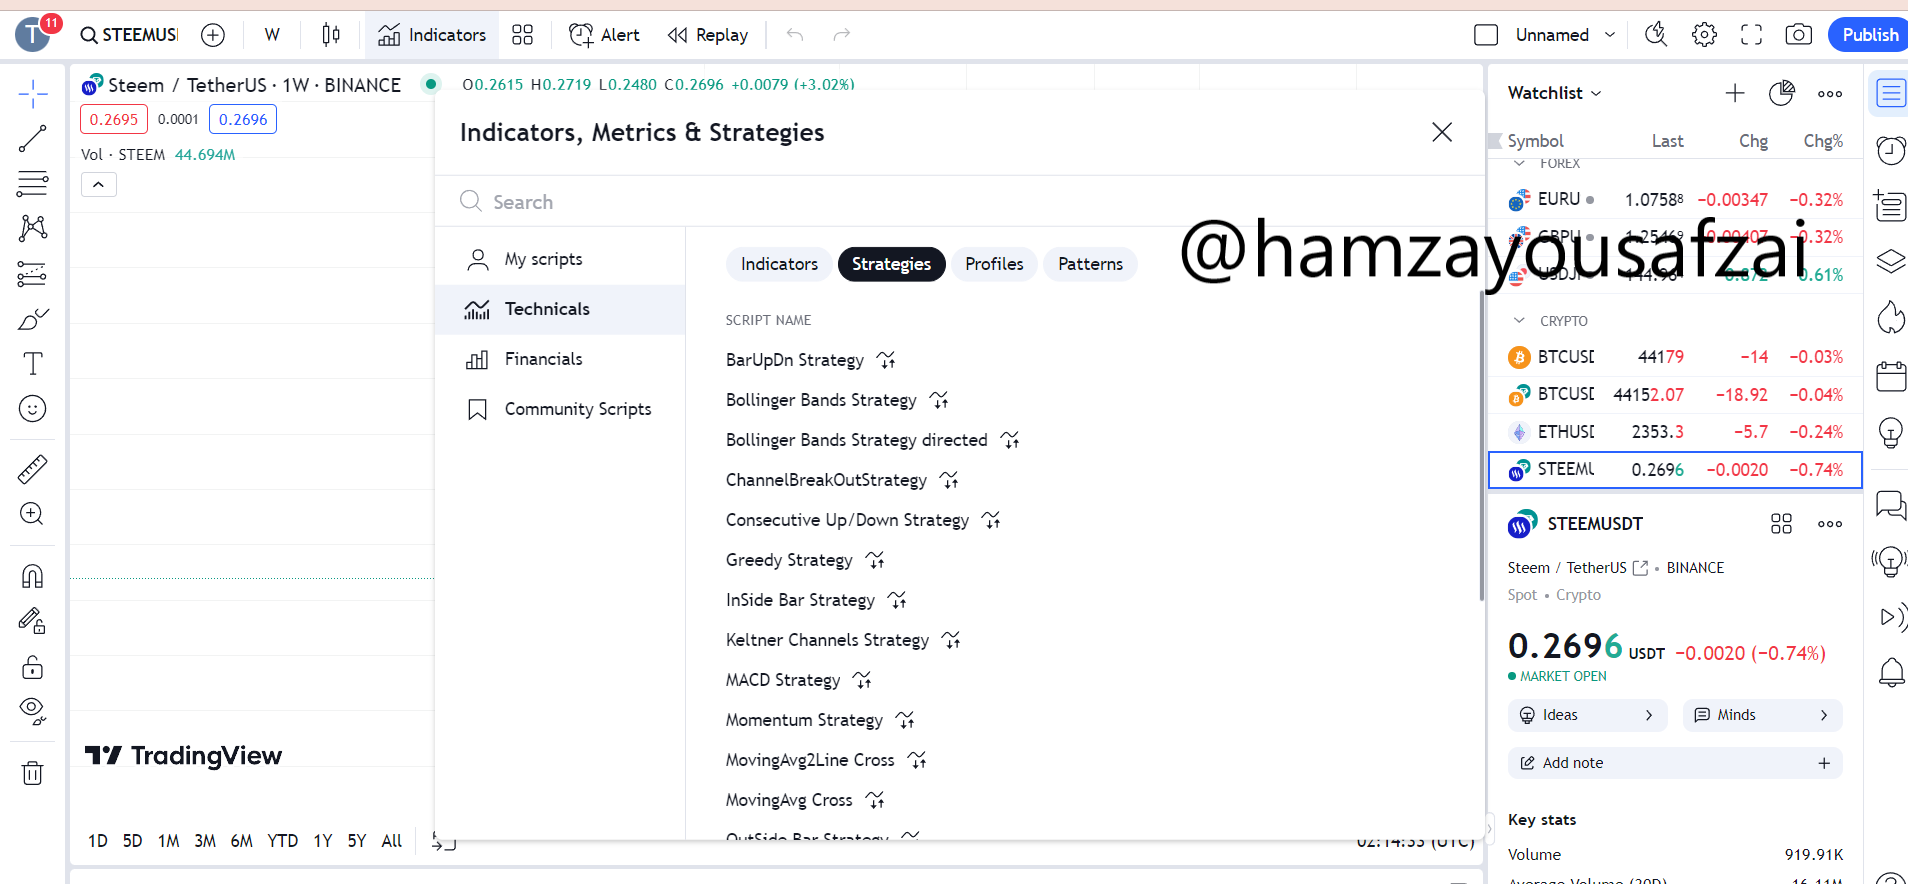The height and width of the screenshot is (884, 1908).
Task: Redo the last chart action
Action: point(842,35)
